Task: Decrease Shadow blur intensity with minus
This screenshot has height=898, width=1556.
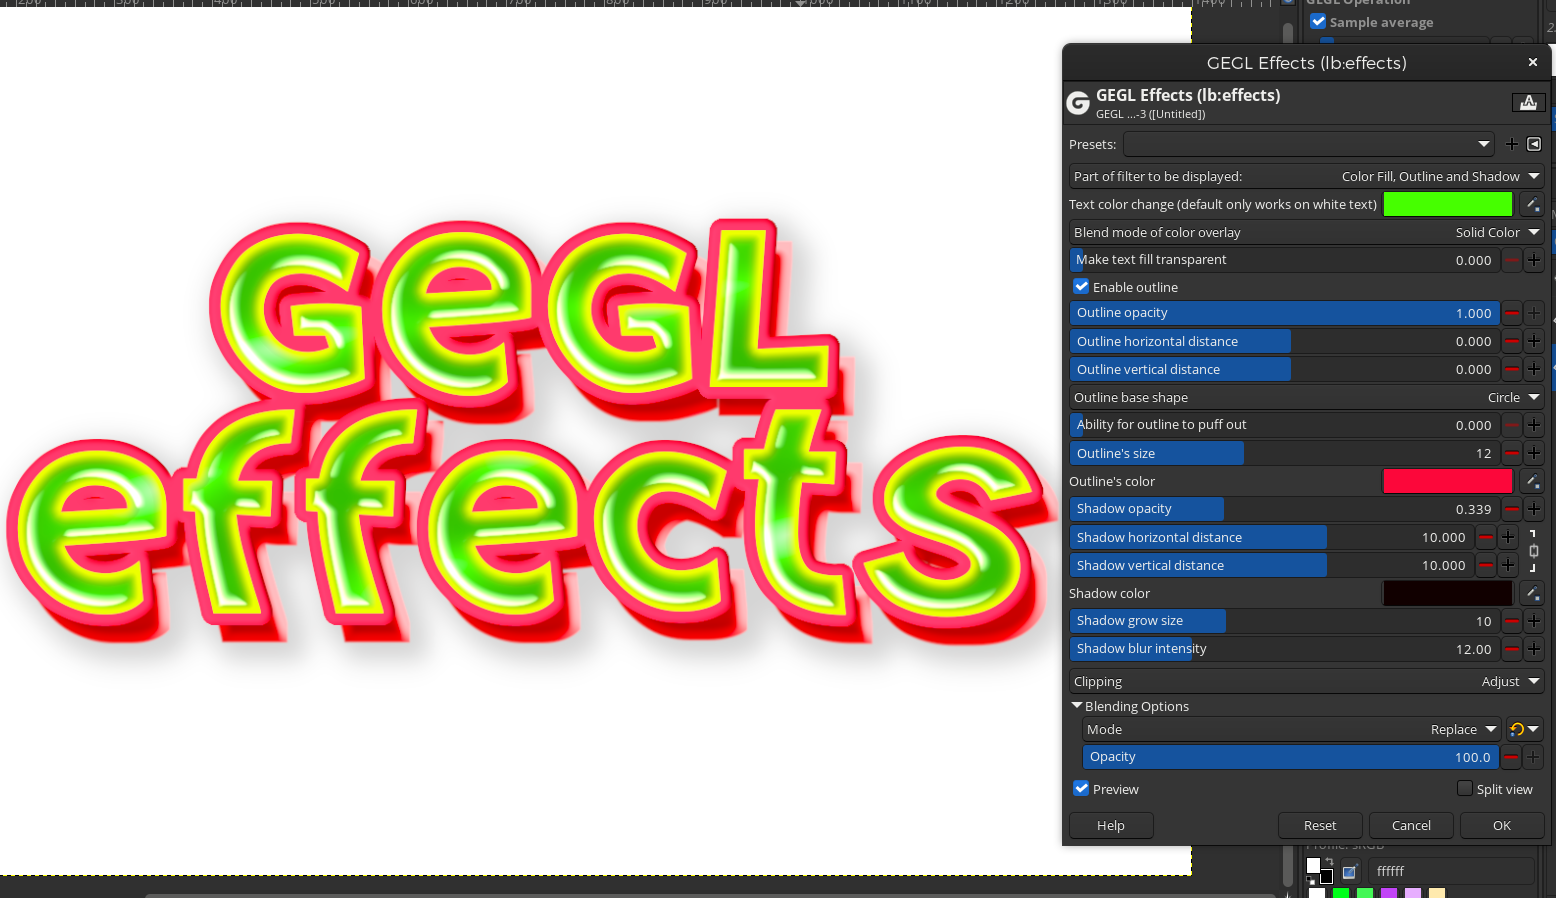Action: point(1512,649)
